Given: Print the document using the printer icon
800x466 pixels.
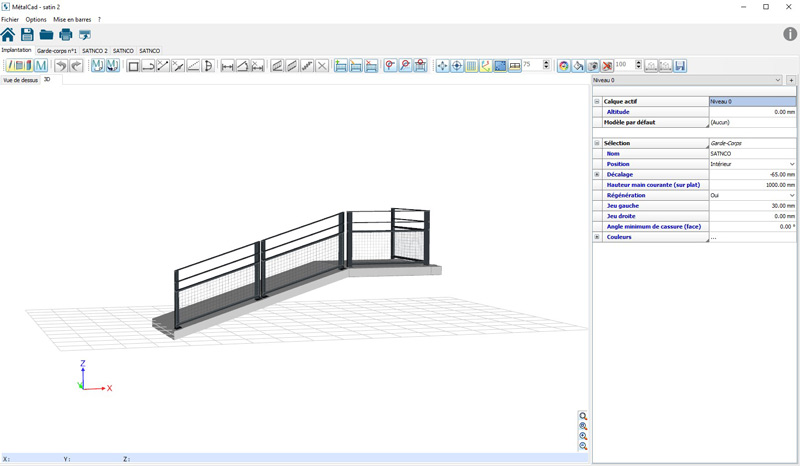Looking at the screenshot, I should point(66,35).
